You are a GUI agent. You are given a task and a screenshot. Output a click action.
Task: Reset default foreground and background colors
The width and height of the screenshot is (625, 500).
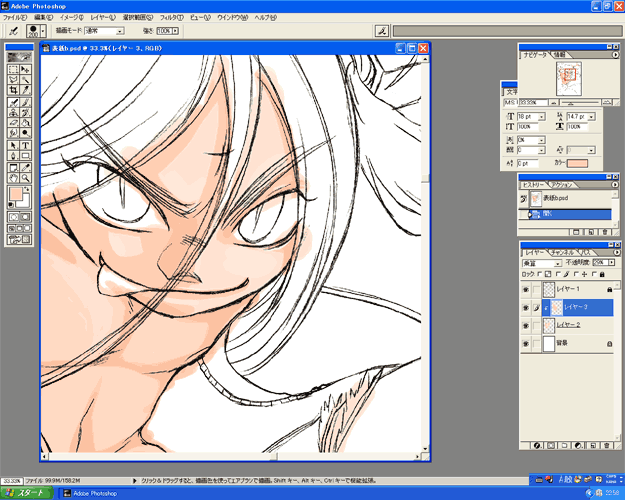11,205
